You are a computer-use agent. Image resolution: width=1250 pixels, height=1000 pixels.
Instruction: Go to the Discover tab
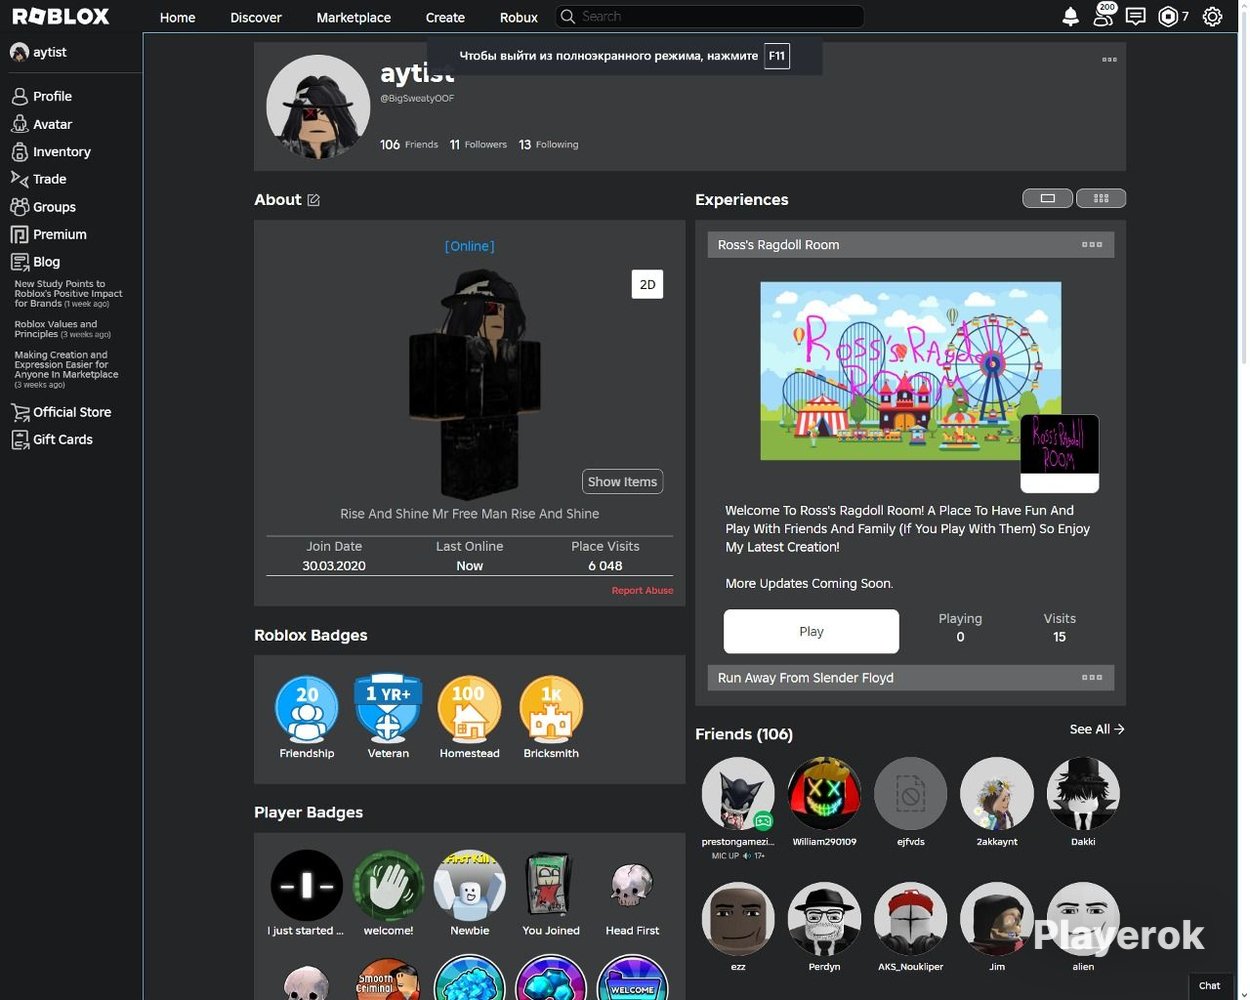pos(256,17)
